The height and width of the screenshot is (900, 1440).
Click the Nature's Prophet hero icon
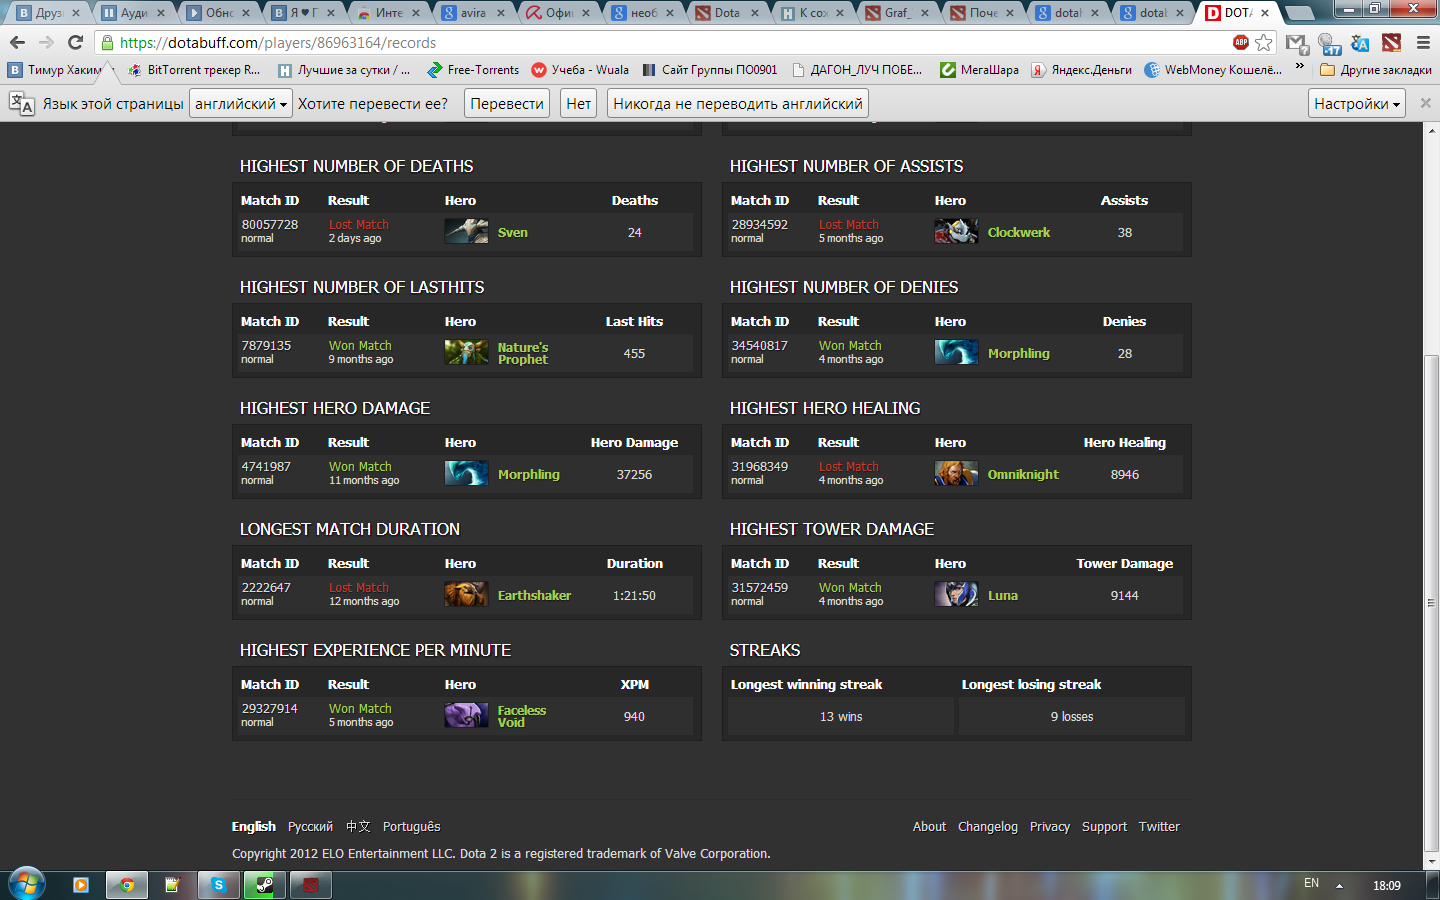point(466,353)
